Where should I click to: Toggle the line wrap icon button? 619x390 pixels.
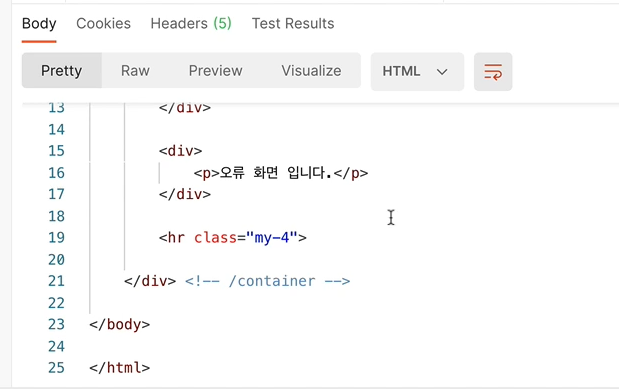coord(493,71)
